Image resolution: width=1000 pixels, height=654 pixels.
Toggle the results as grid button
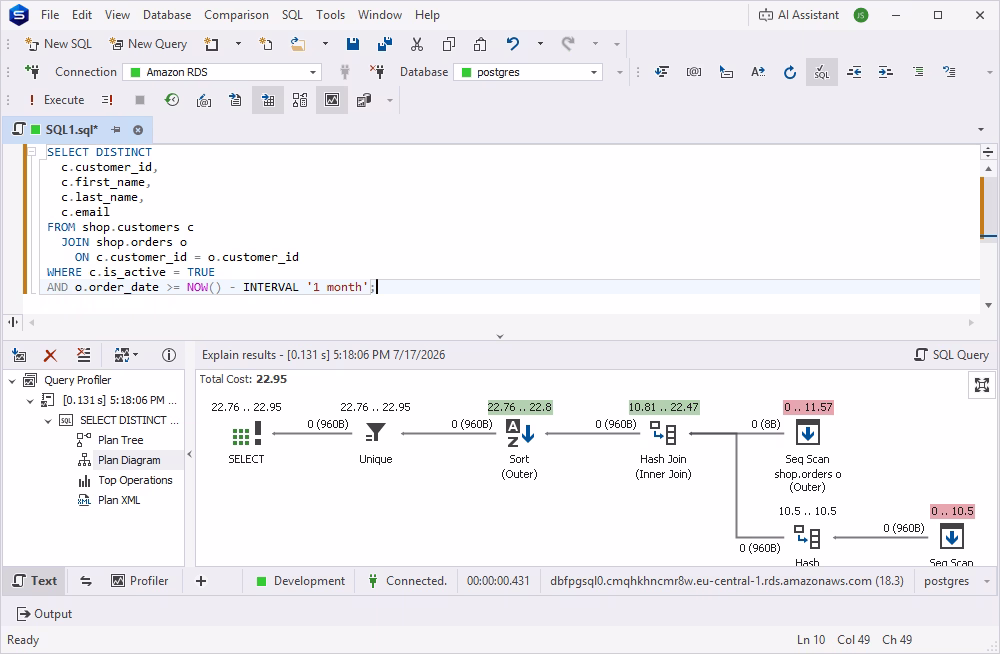pyautogui.click(x=268, y=100)
